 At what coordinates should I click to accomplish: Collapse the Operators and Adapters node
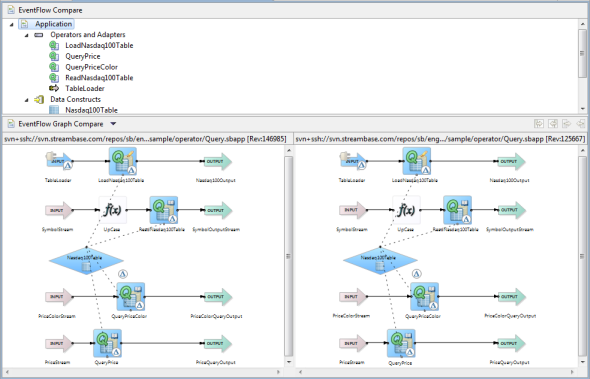[26, 35]
